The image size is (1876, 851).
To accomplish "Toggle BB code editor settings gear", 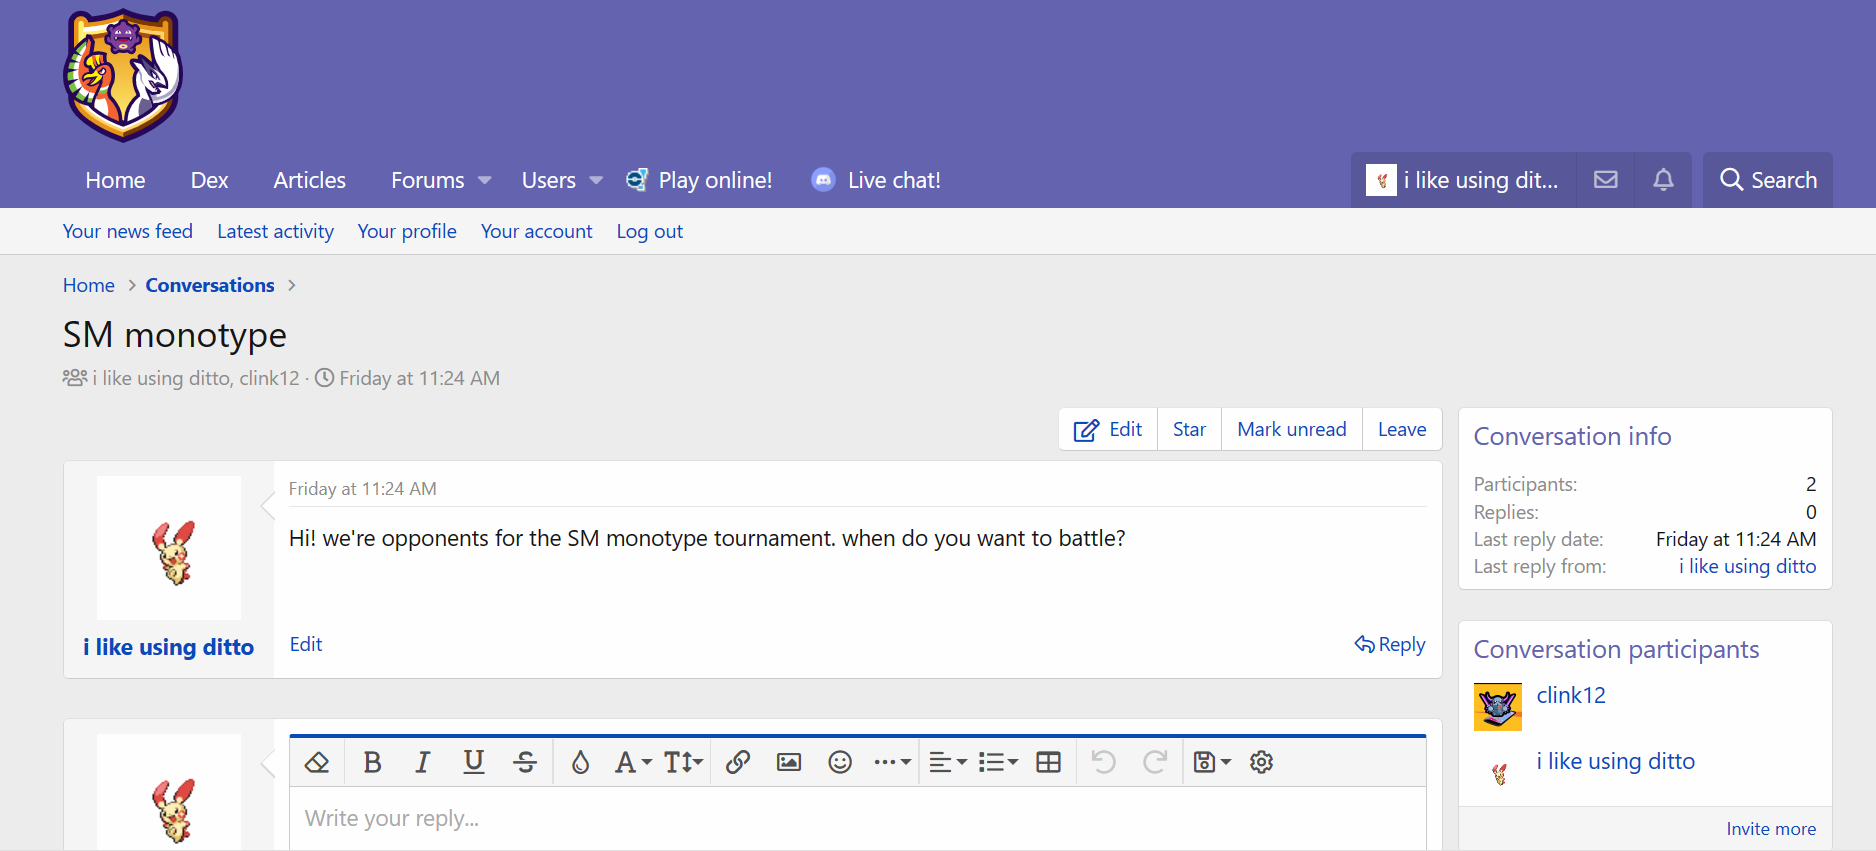I will click(x=1262, y=762).
